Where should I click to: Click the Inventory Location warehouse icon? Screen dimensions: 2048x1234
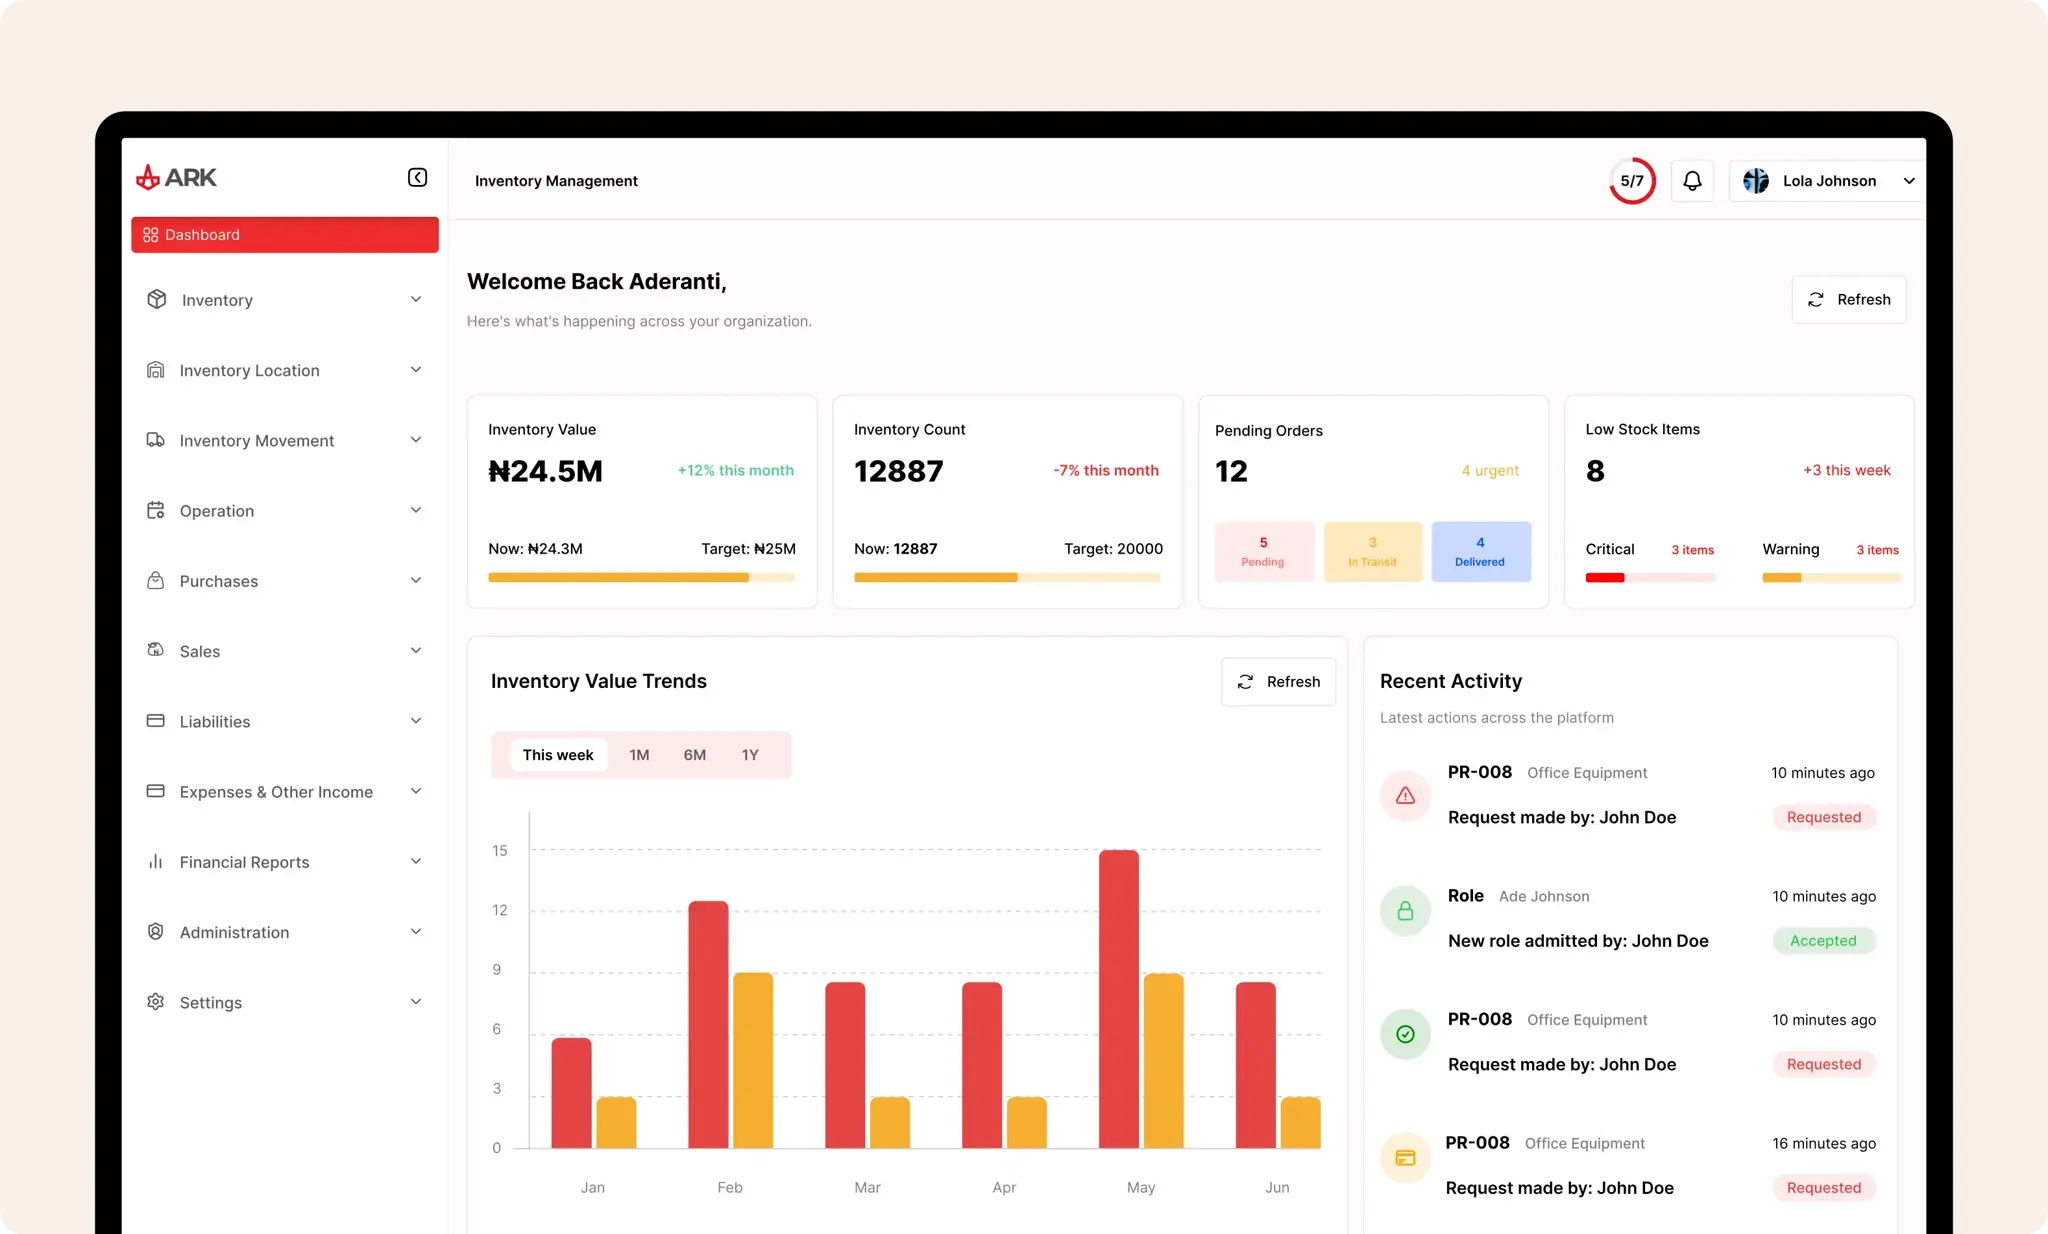click(156, 370)
